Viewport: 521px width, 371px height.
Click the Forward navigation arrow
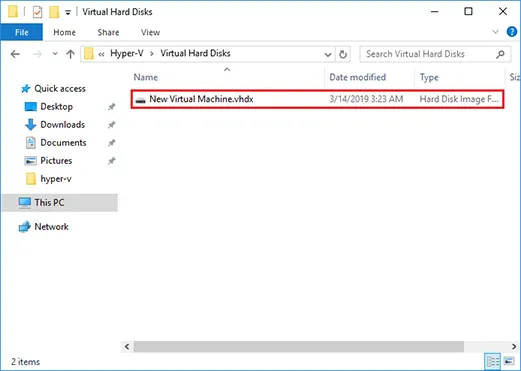37,54
